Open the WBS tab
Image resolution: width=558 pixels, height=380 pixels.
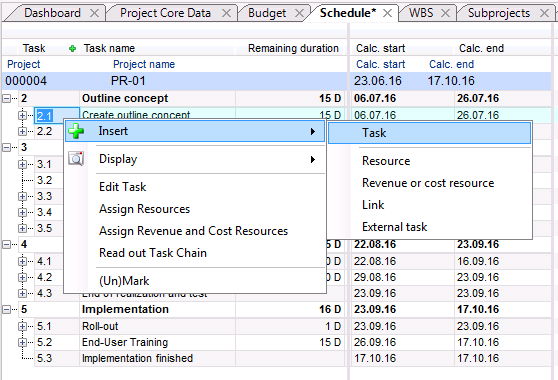pyautogui.click(x=421, y=13)
